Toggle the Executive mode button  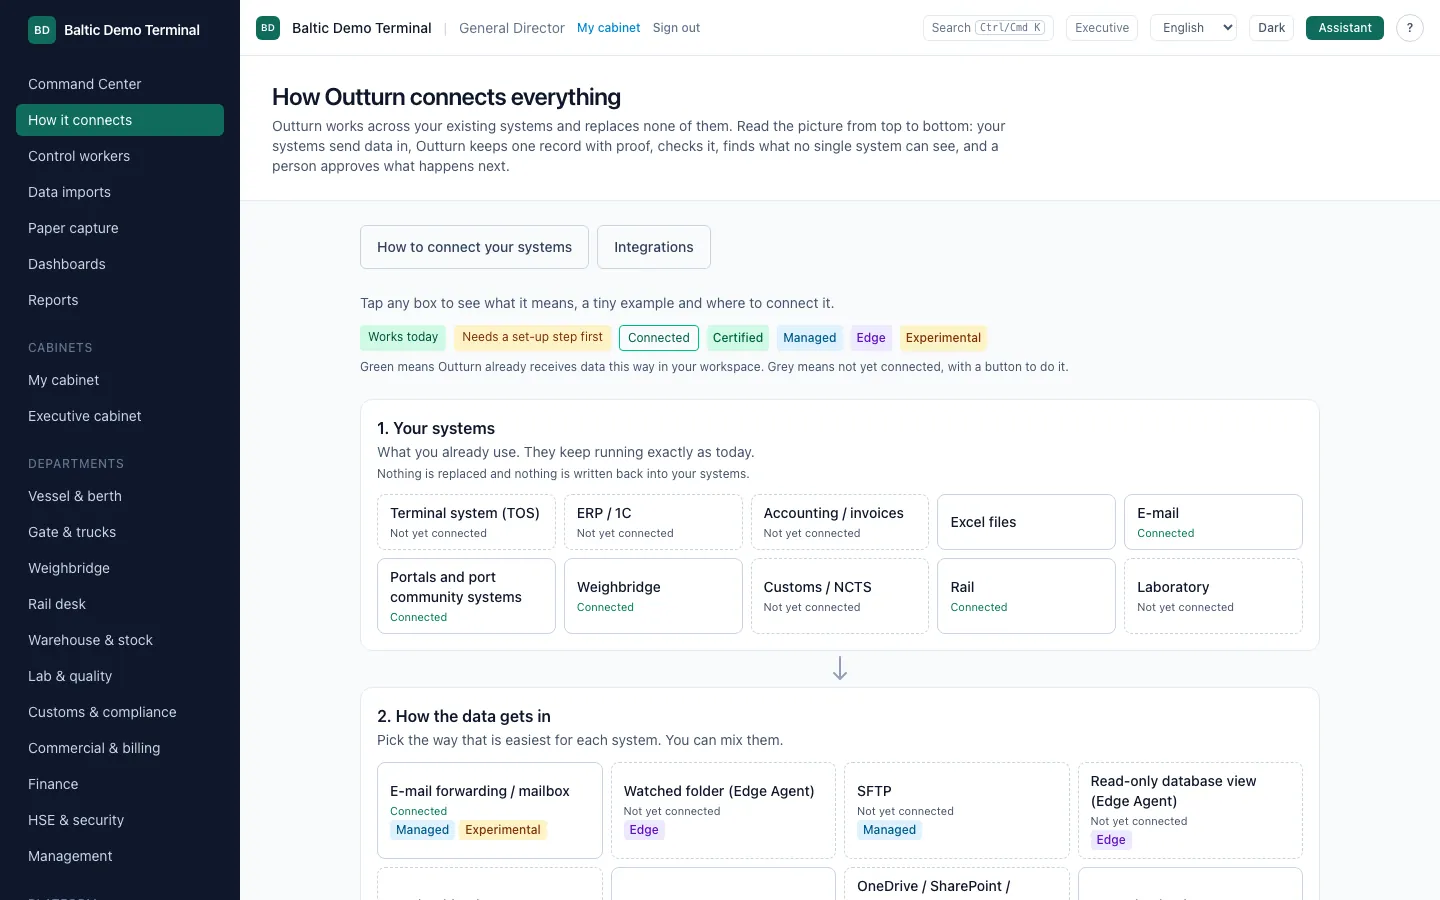1102,28
